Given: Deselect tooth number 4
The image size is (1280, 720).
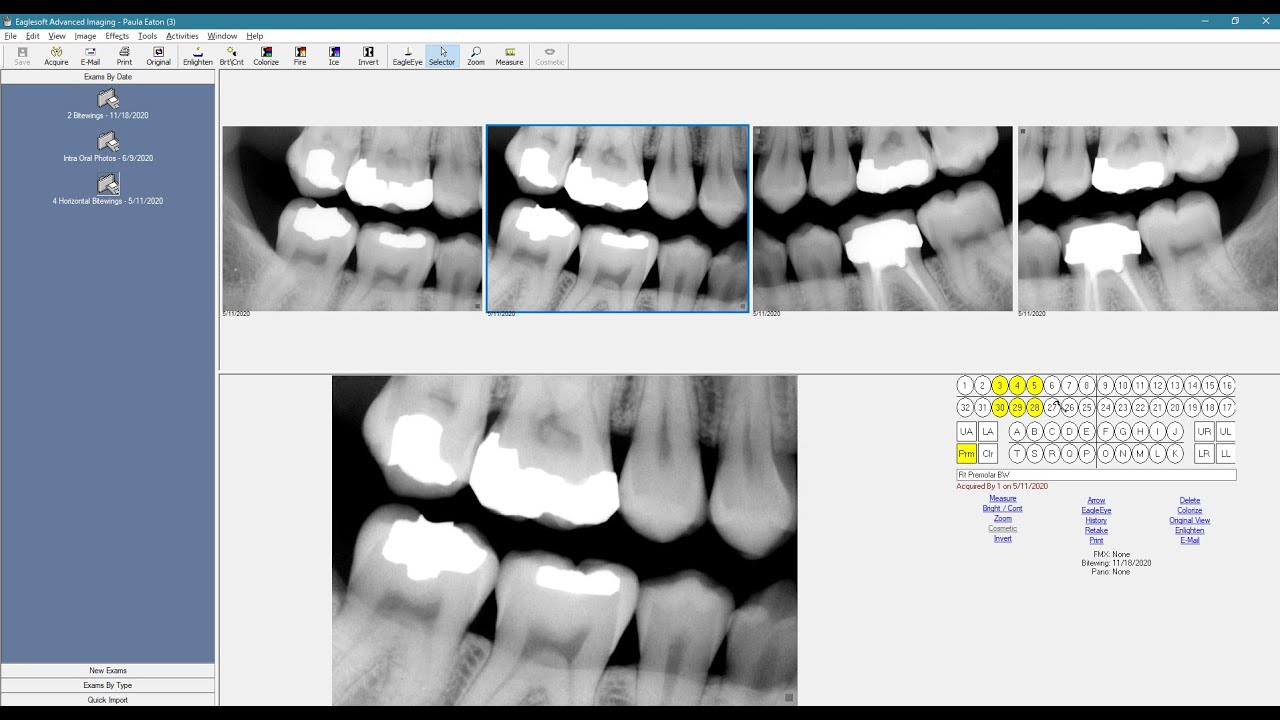Looking at the screenshot, I should pos(1017,385).
